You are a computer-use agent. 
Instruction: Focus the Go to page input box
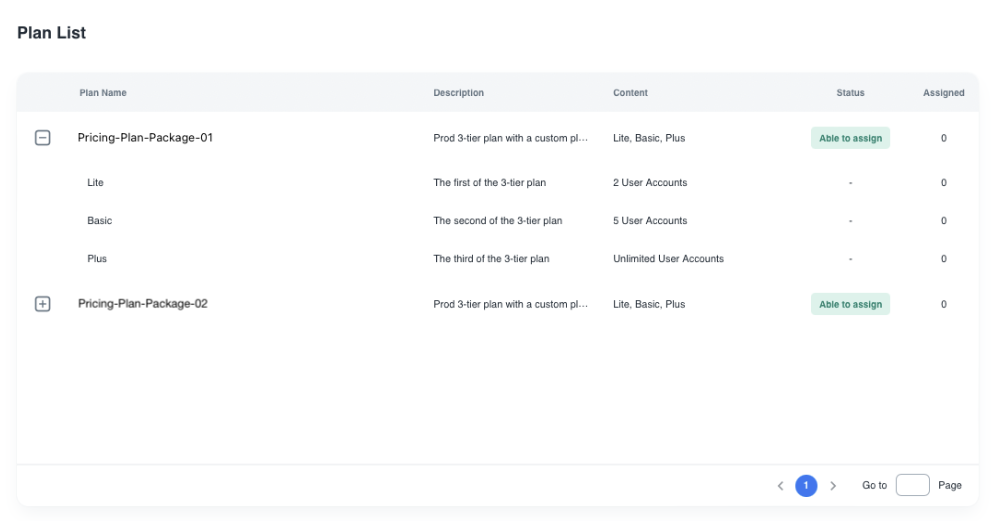912,486
